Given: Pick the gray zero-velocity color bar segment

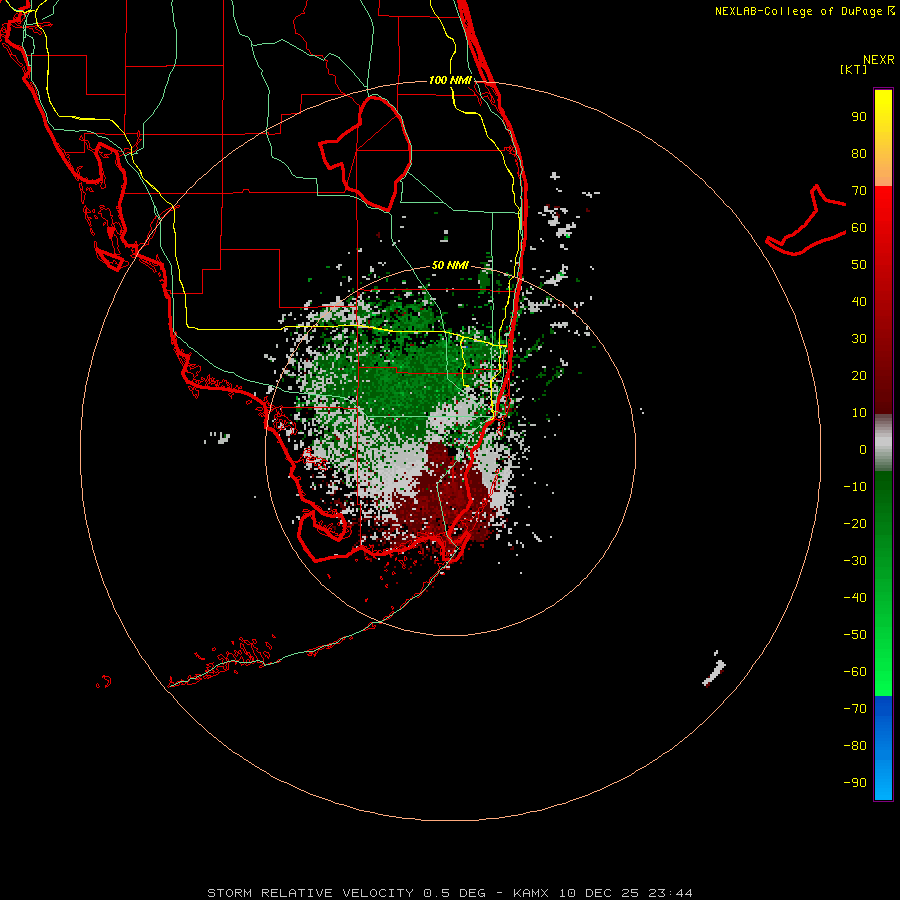Looking at the screenshot, I should pyautogui.click(x=883, y=443).
